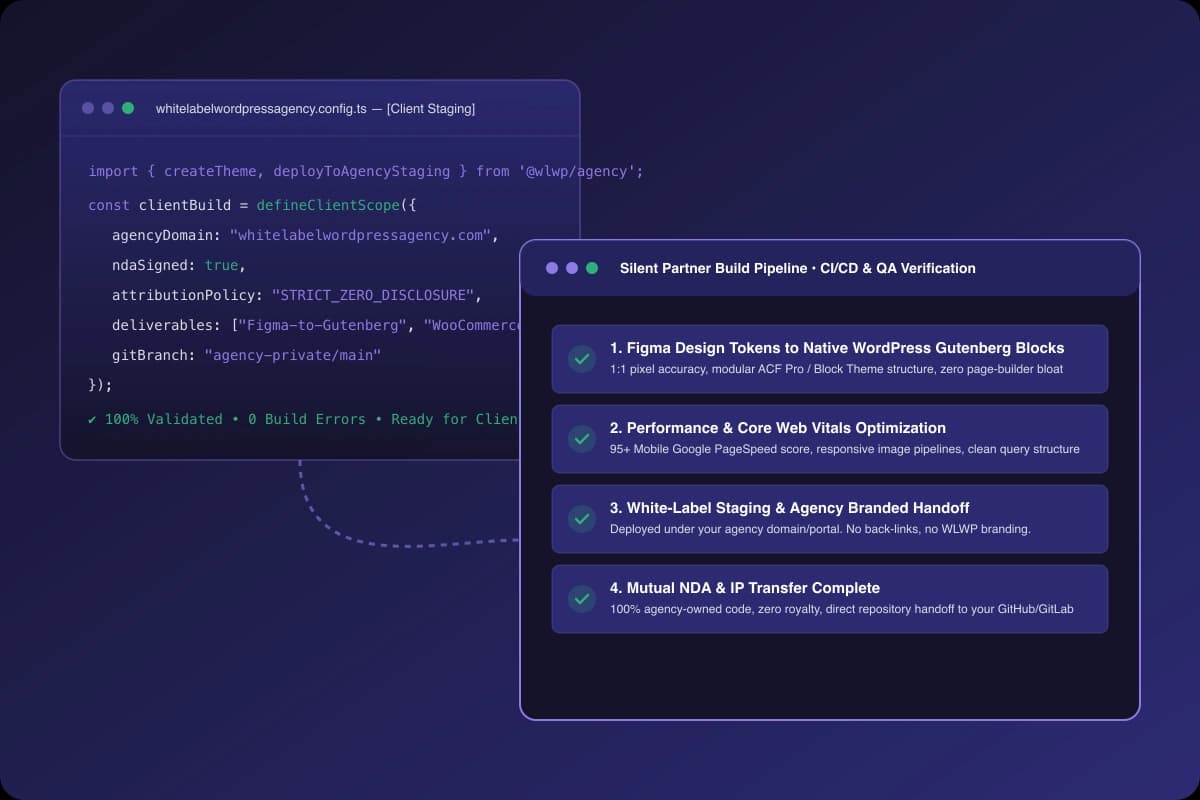Image resolution: width=1200 pixels, height=800 pixels.
Task: Click the ndaSigned: true line
Action: [179, 265]
